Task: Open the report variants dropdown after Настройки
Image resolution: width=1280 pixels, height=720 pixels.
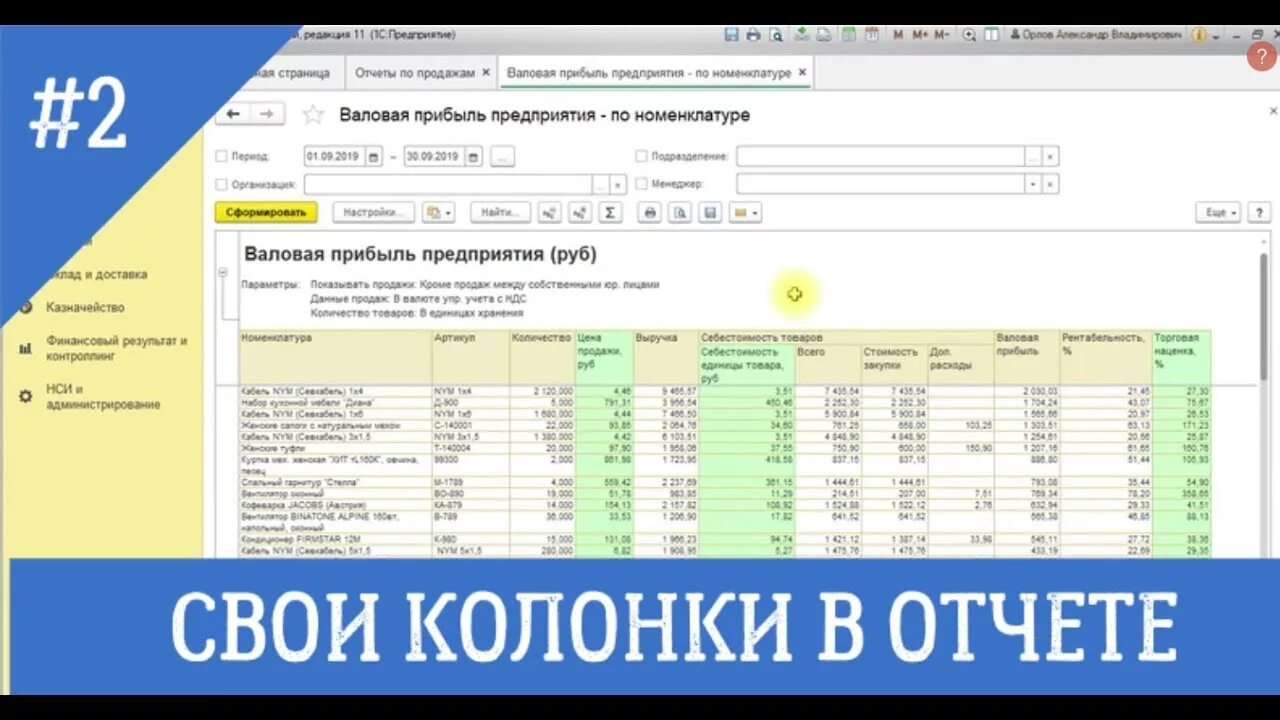Action: point(438,212)
